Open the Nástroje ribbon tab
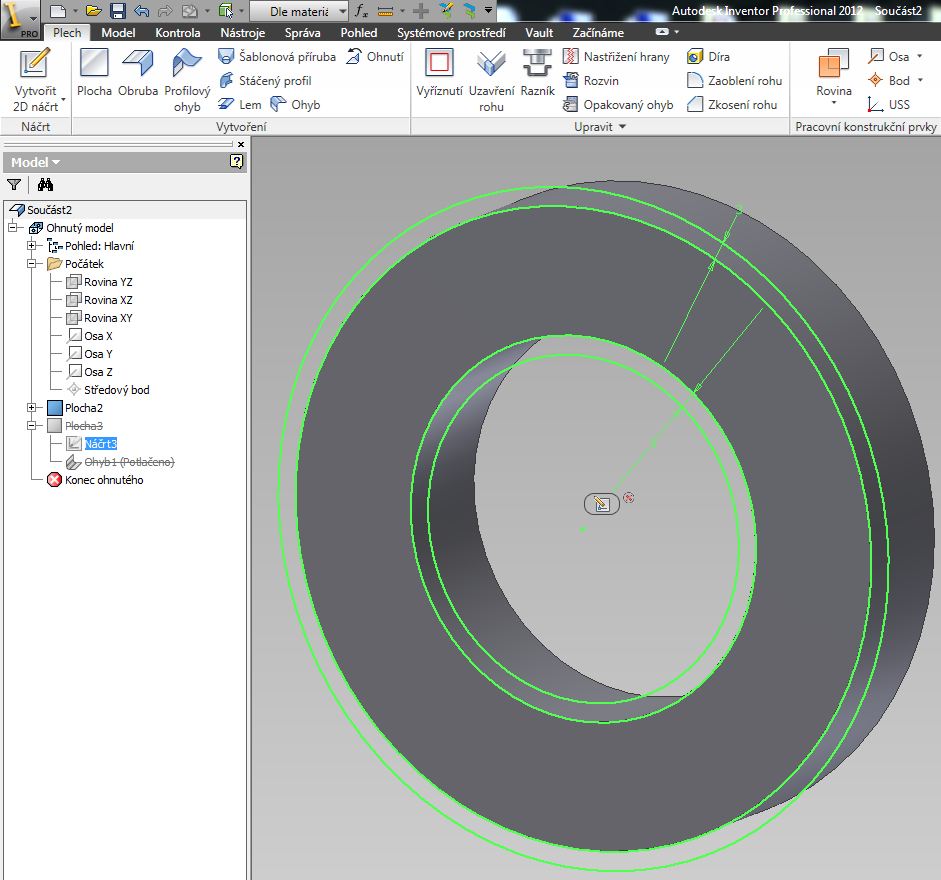Image resolution: width=941 pixels, height=880 pixels. [242, 33]
